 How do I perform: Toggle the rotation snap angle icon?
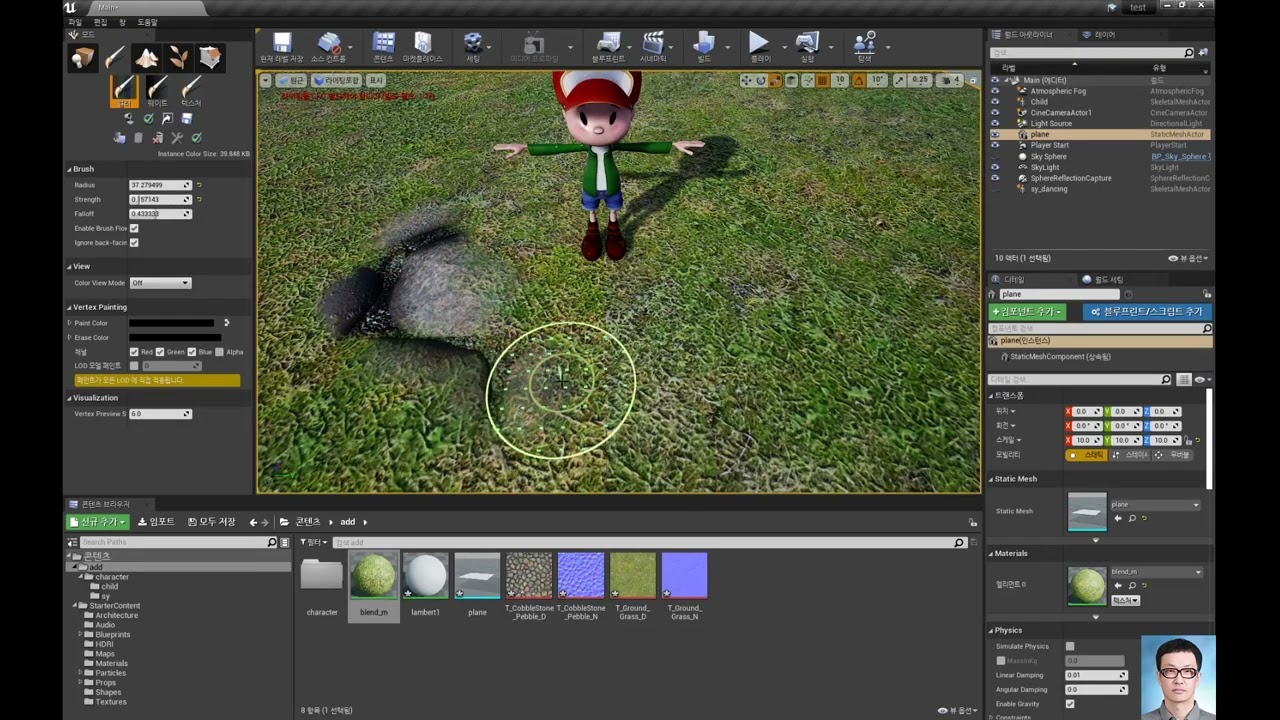859,80
